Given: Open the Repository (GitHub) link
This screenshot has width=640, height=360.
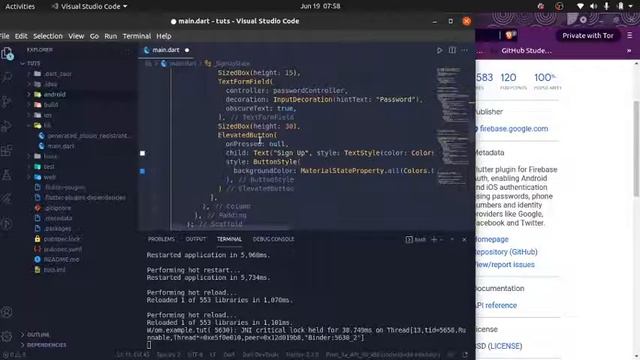Looking at the screenshot, I should [507, 252].
